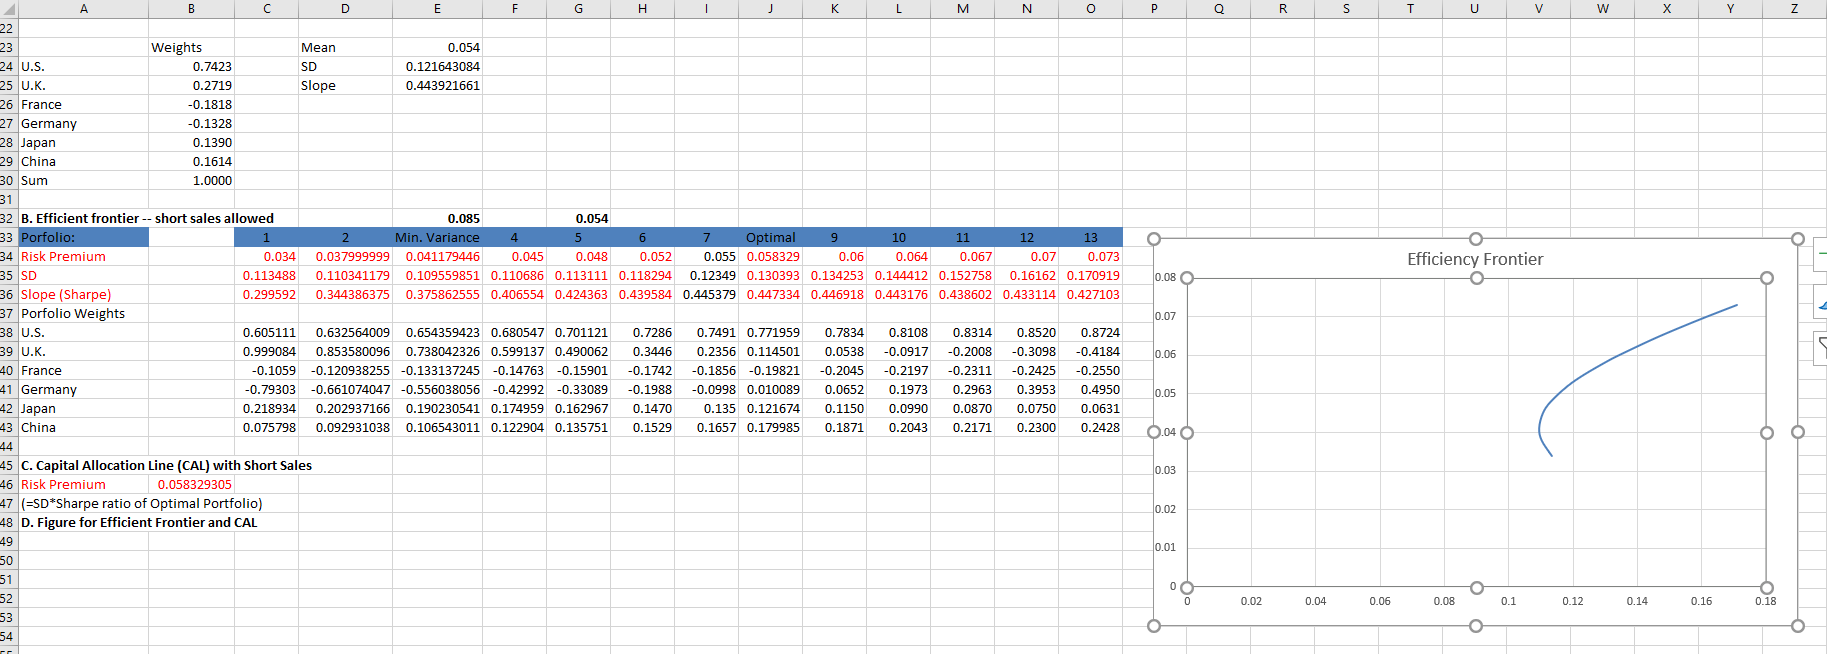
Task: Select the Optimal column heading
Action: pyautogui.click(x=770, y=237)
